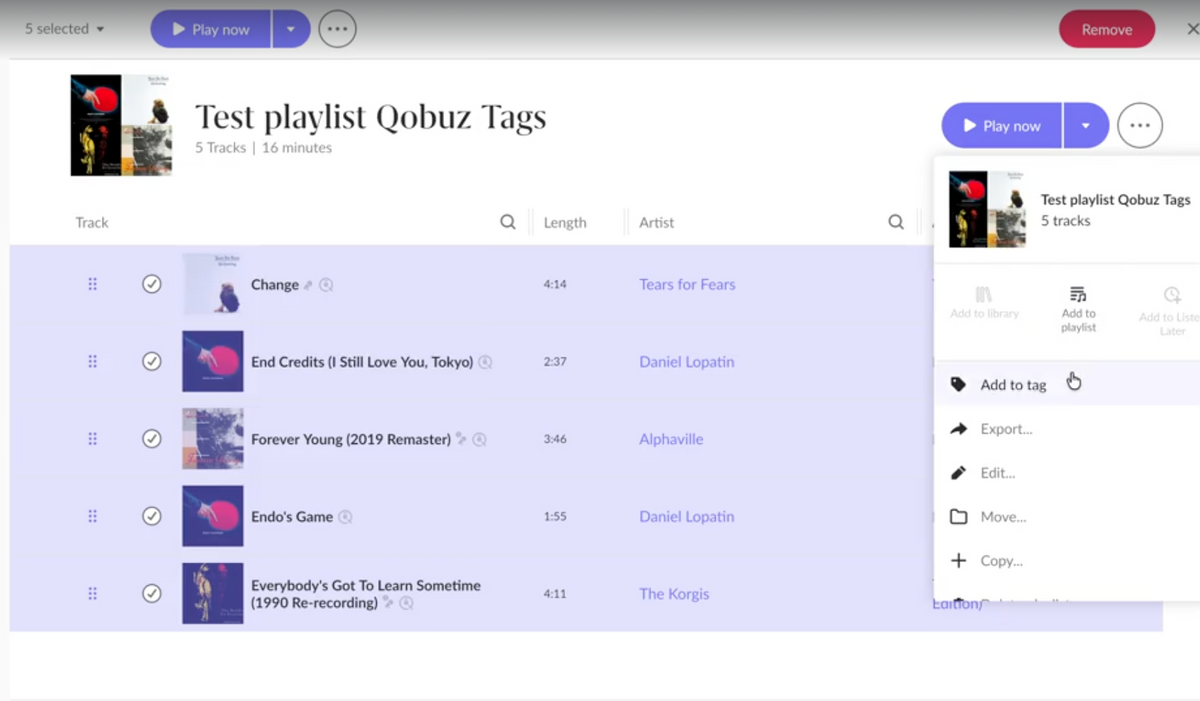Image resolution: width=1200 pixels, height=701 pixels.
Task: Click album art for Change track
Action: (213, 284)
